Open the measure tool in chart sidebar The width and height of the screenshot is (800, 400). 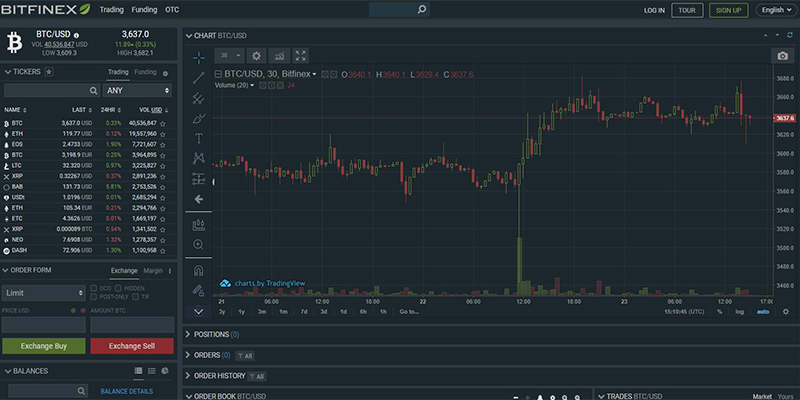pos(198,224)
